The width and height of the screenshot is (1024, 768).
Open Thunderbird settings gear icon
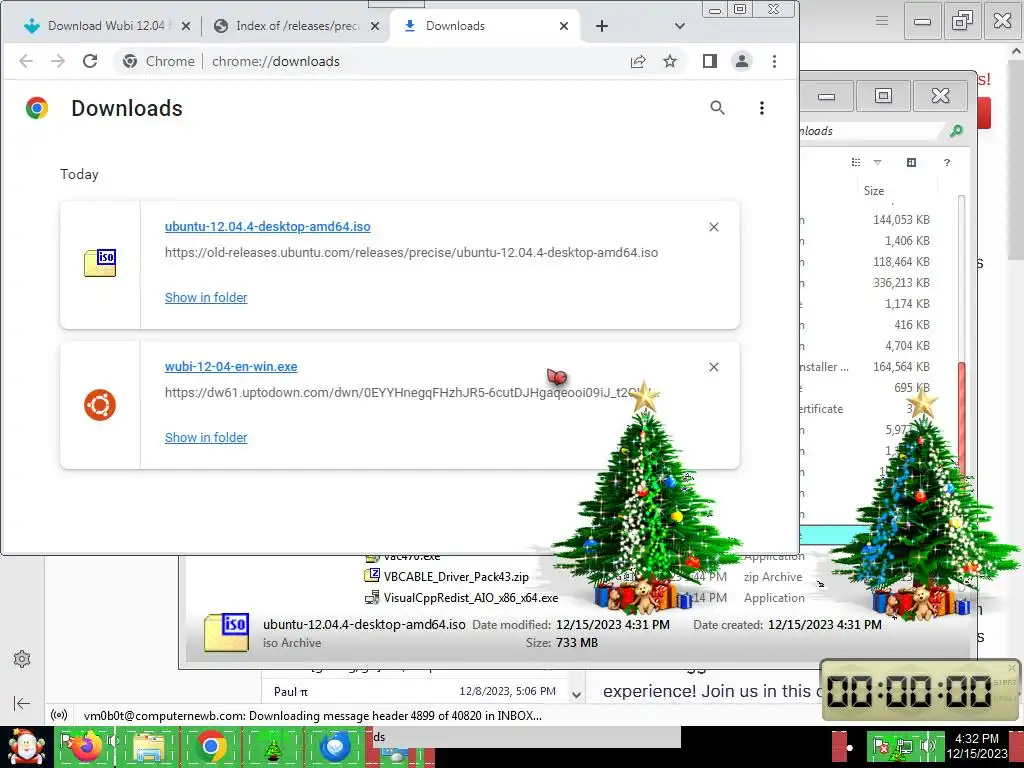click(22, 659)
